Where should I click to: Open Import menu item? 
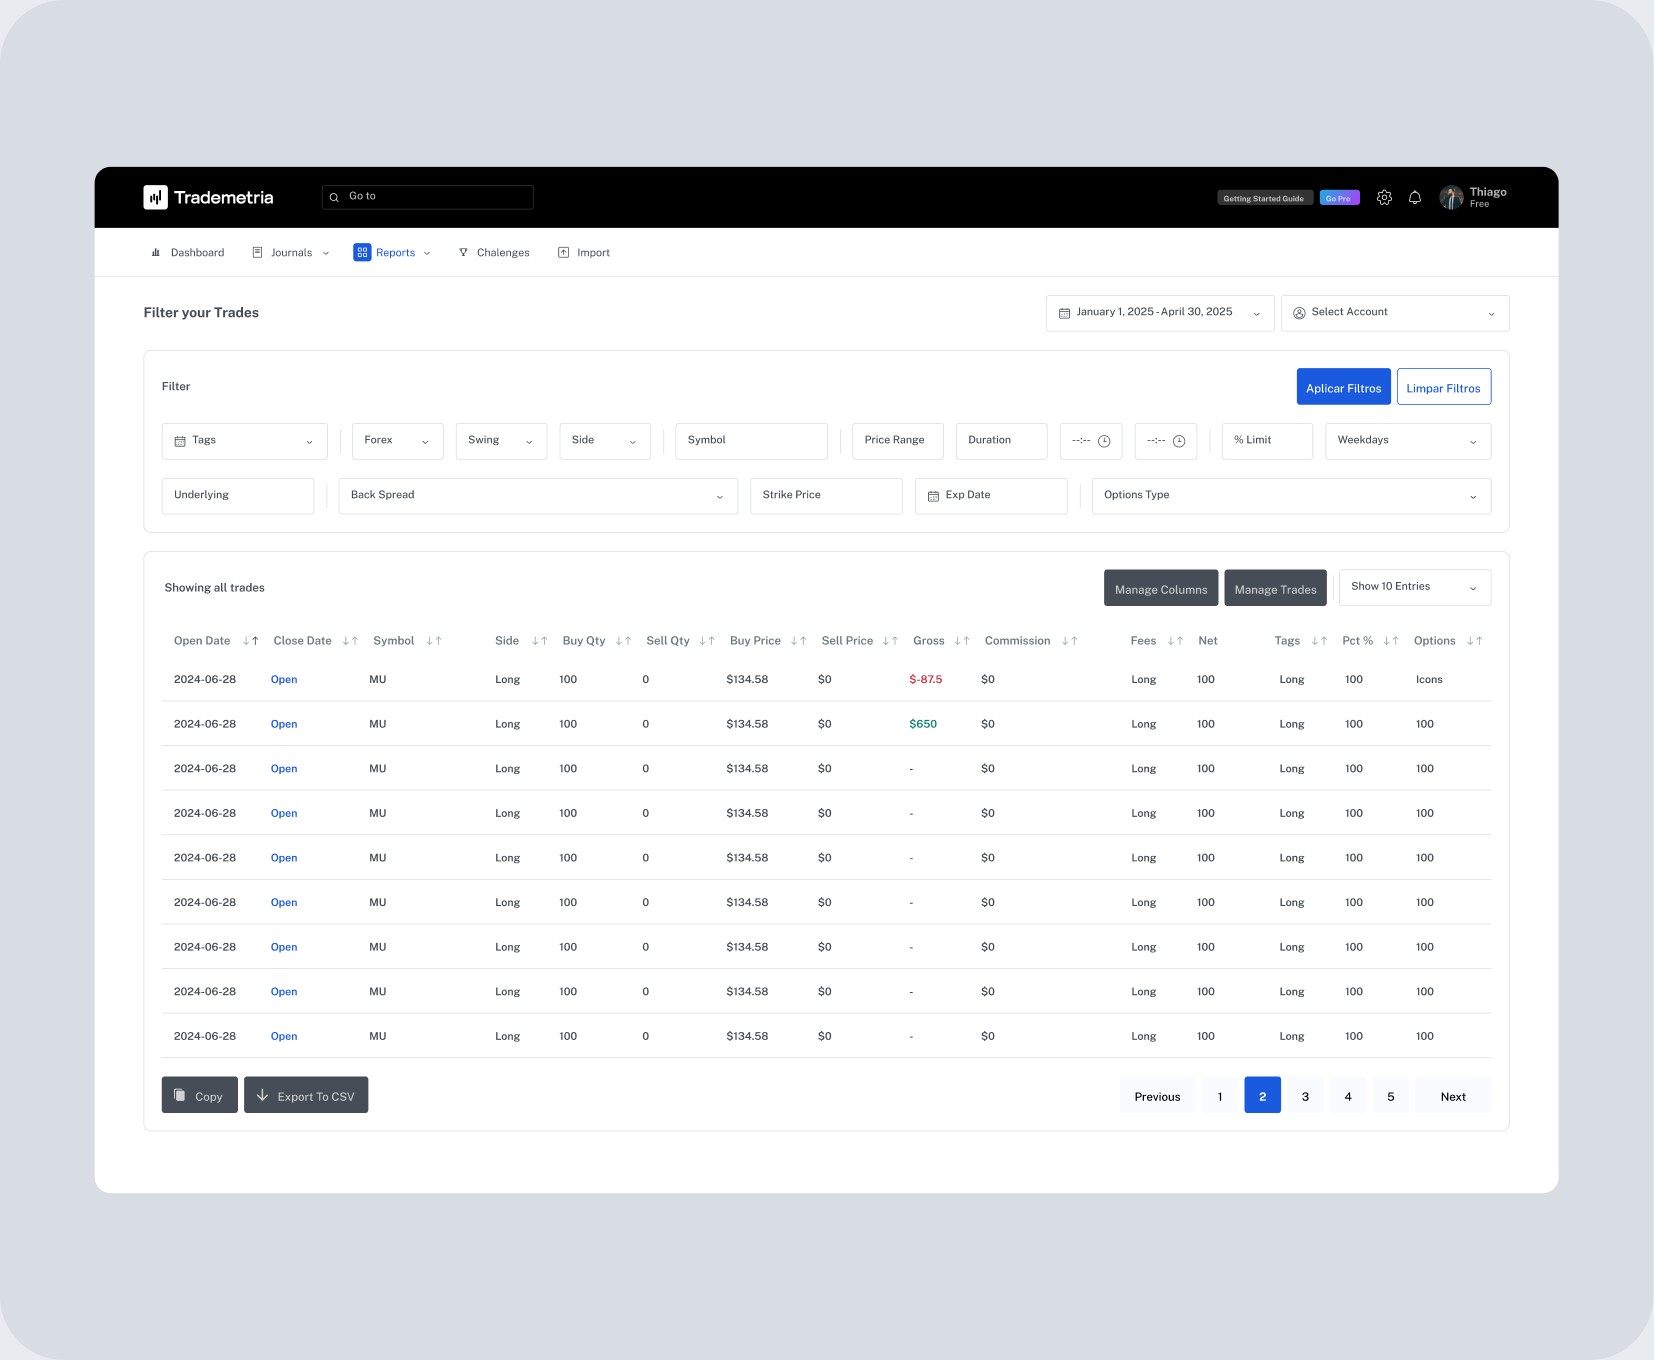pyautogui.click(x=583, y=253)
